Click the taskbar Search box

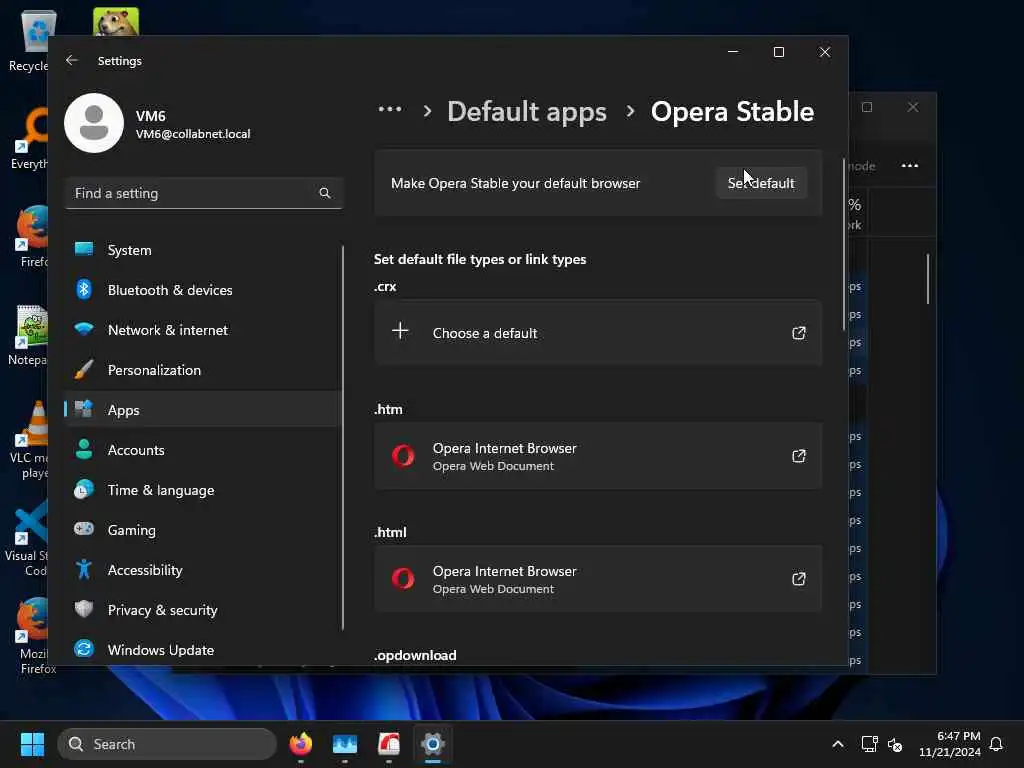pos(167,744)
